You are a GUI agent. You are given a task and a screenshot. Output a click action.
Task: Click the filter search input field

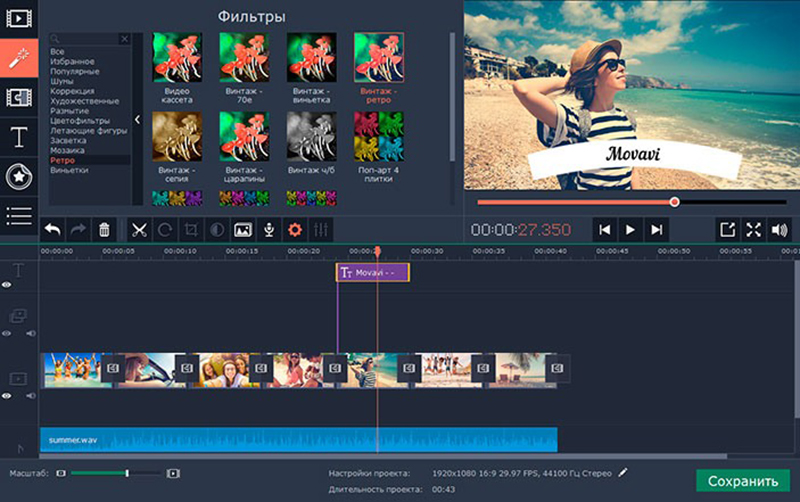tap(84, 39)
